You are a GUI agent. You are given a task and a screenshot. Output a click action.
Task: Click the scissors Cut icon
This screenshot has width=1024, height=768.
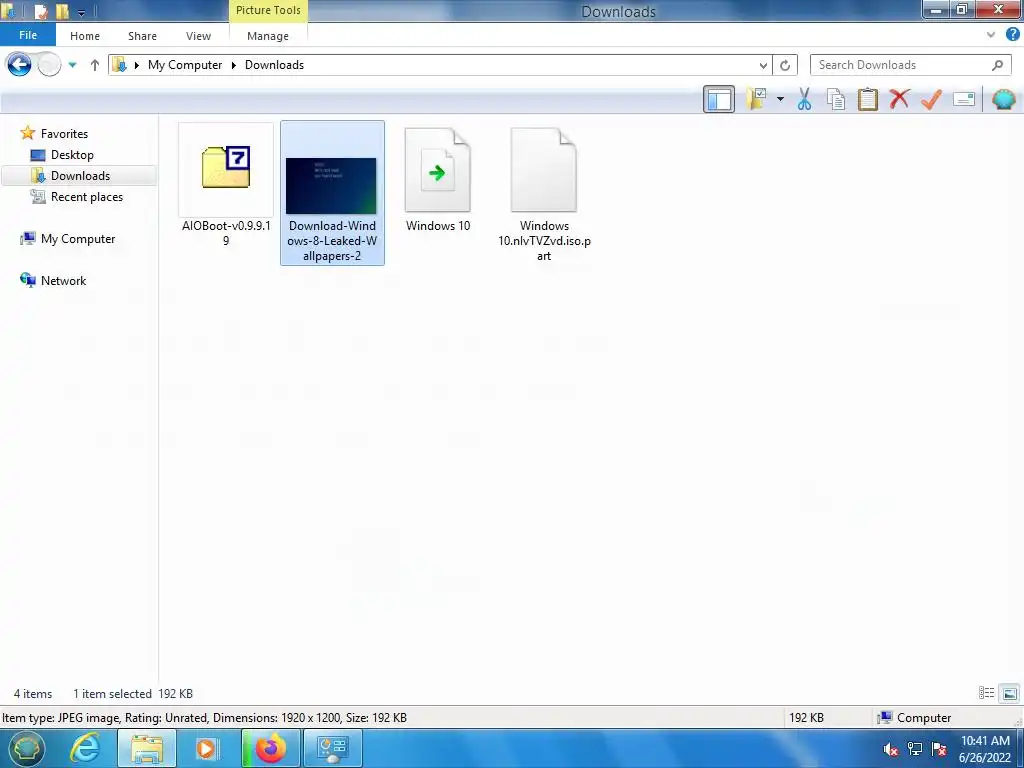pyautogui.click(x=805, y=99)
